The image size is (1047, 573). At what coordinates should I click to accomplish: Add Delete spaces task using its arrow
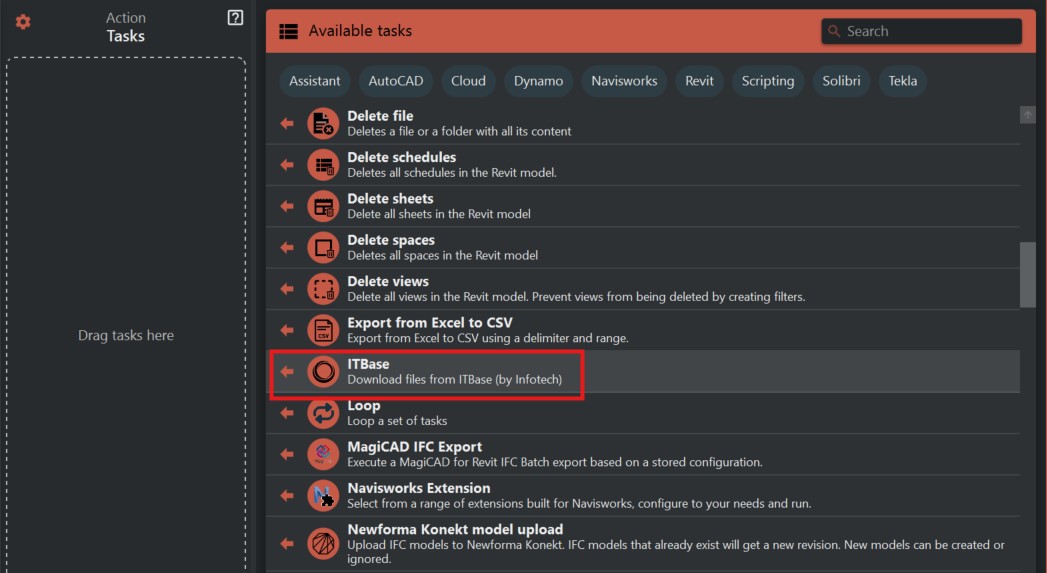287,247
